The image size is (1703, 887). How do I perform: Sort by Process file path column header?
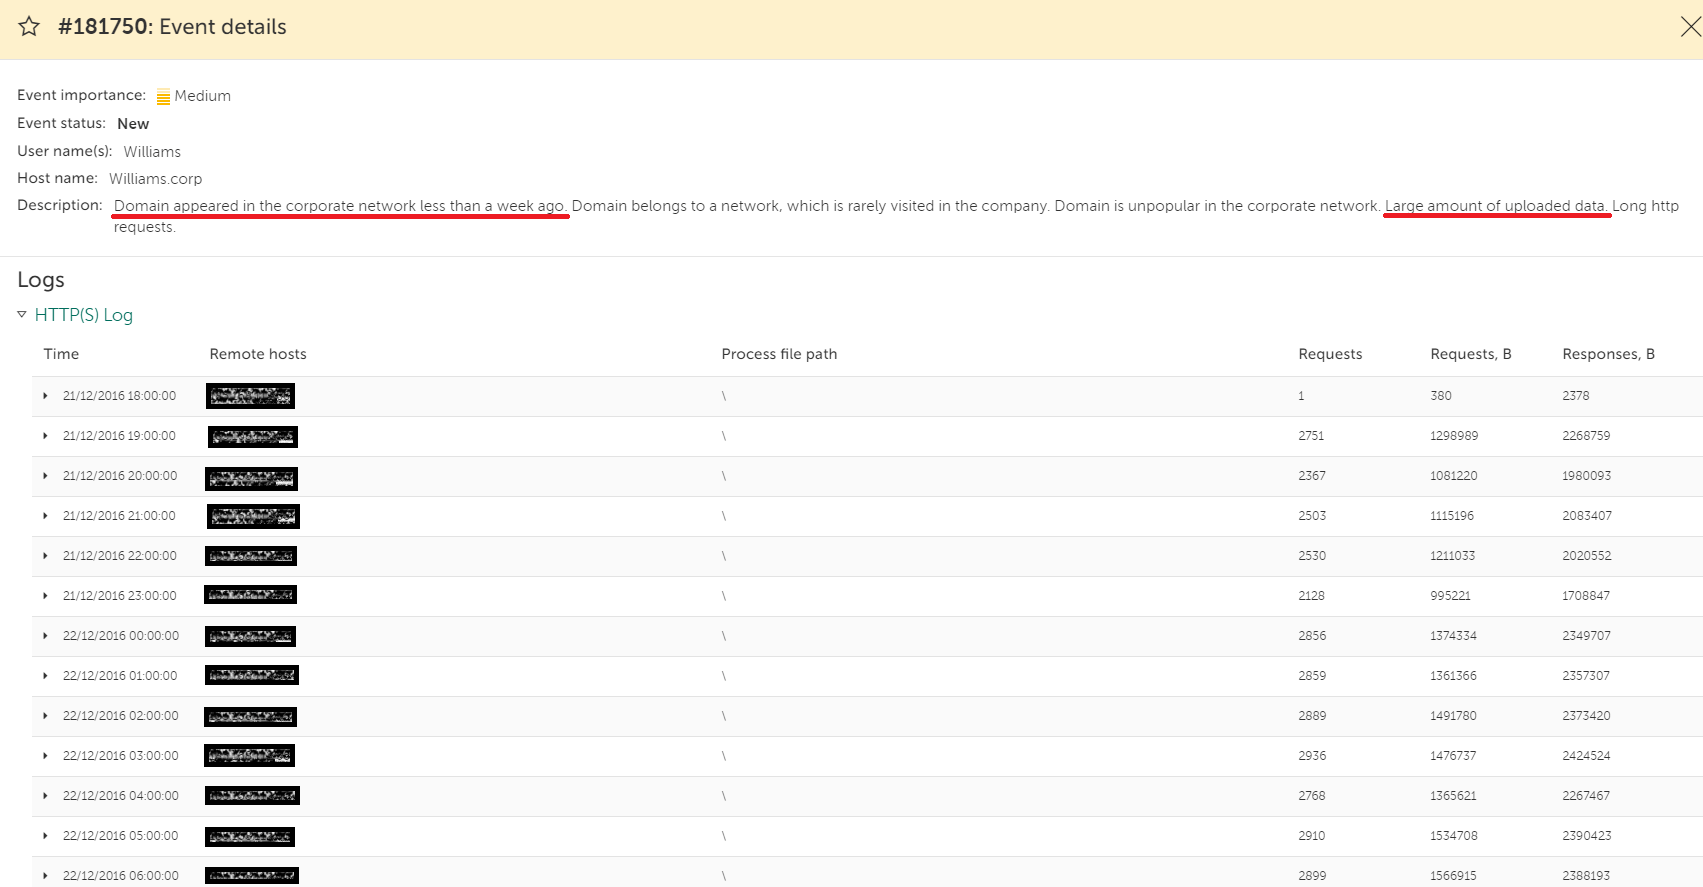(779, 354)
